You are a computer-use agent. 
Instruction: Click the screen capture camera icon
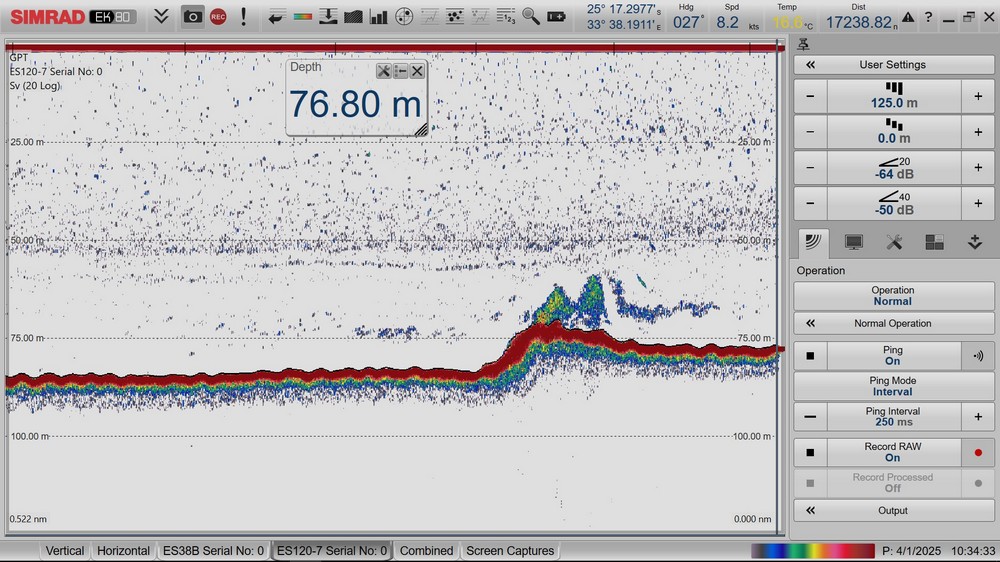pos(193,17)
